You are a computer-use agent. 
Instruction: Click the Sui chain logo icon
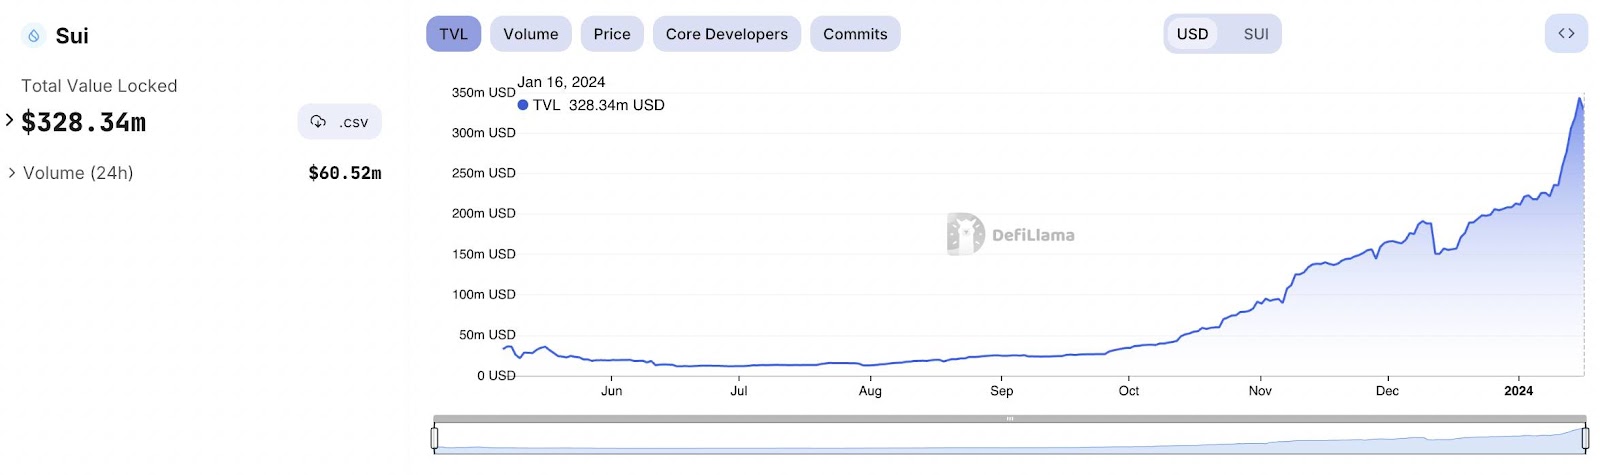click(33, 36)
